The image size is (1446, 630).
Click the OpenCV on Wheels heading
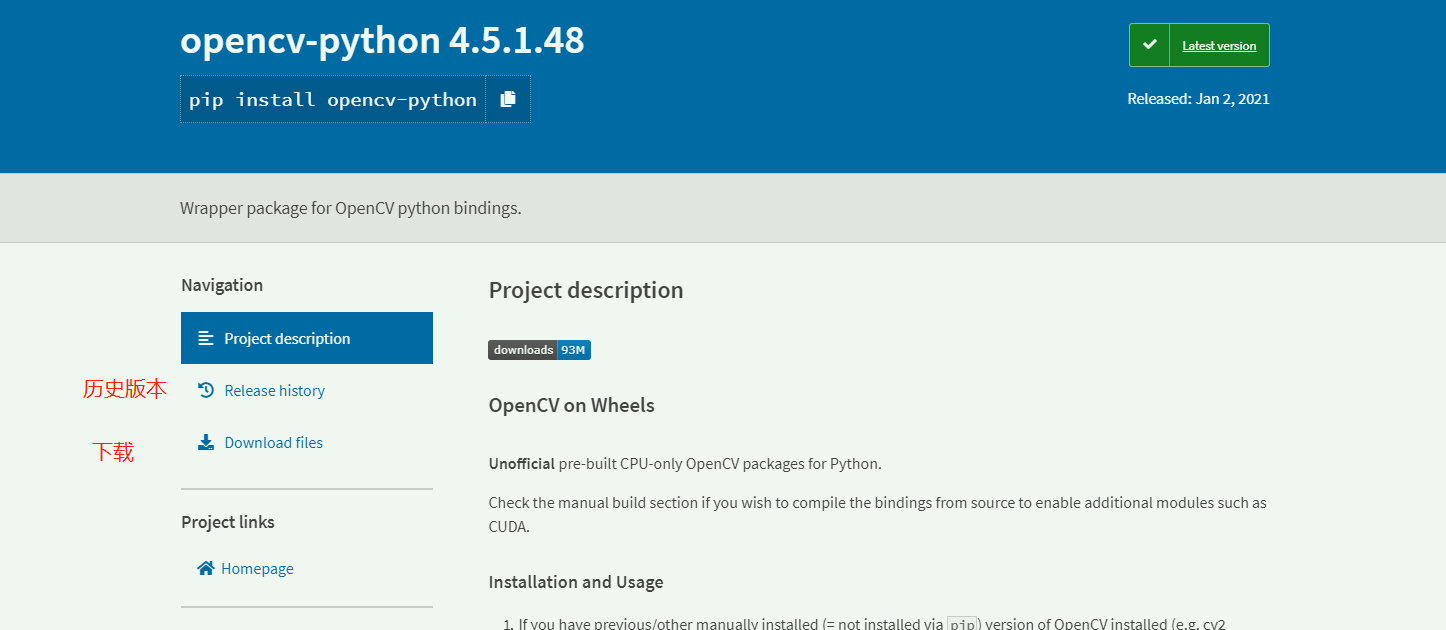[x=572, y=405]
